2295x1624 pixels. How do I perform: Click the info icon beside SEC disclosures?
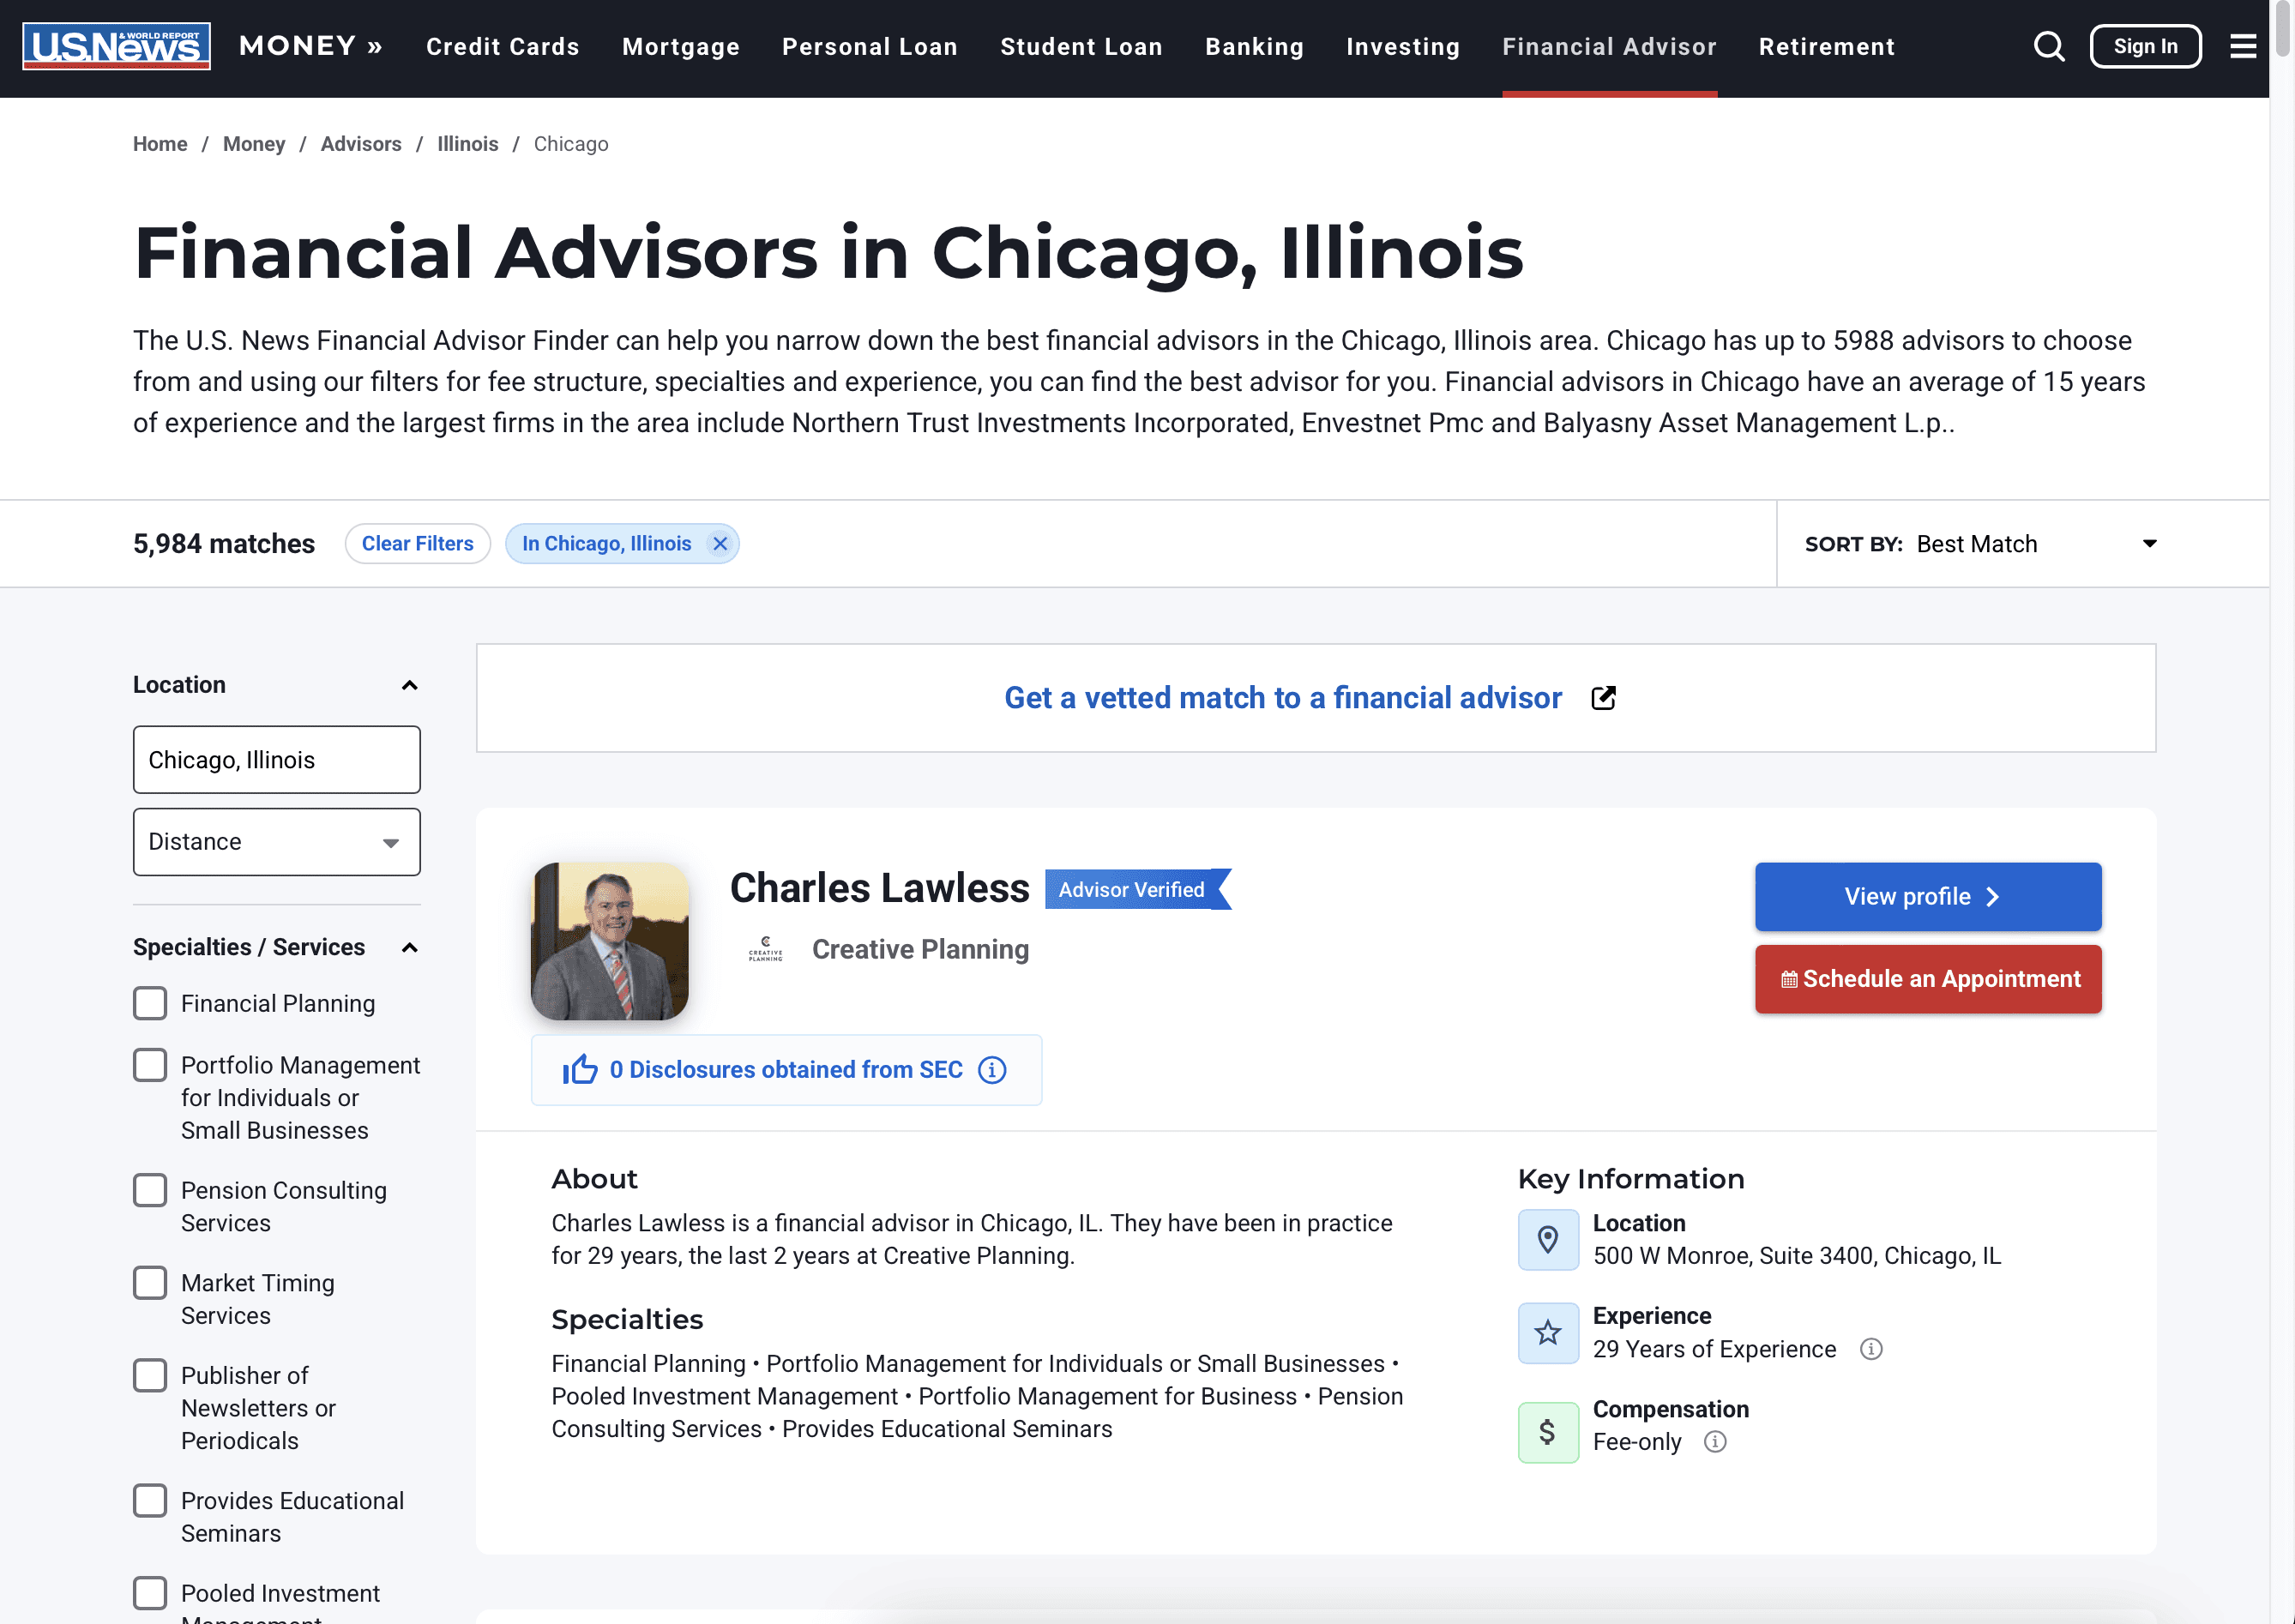992,1070
